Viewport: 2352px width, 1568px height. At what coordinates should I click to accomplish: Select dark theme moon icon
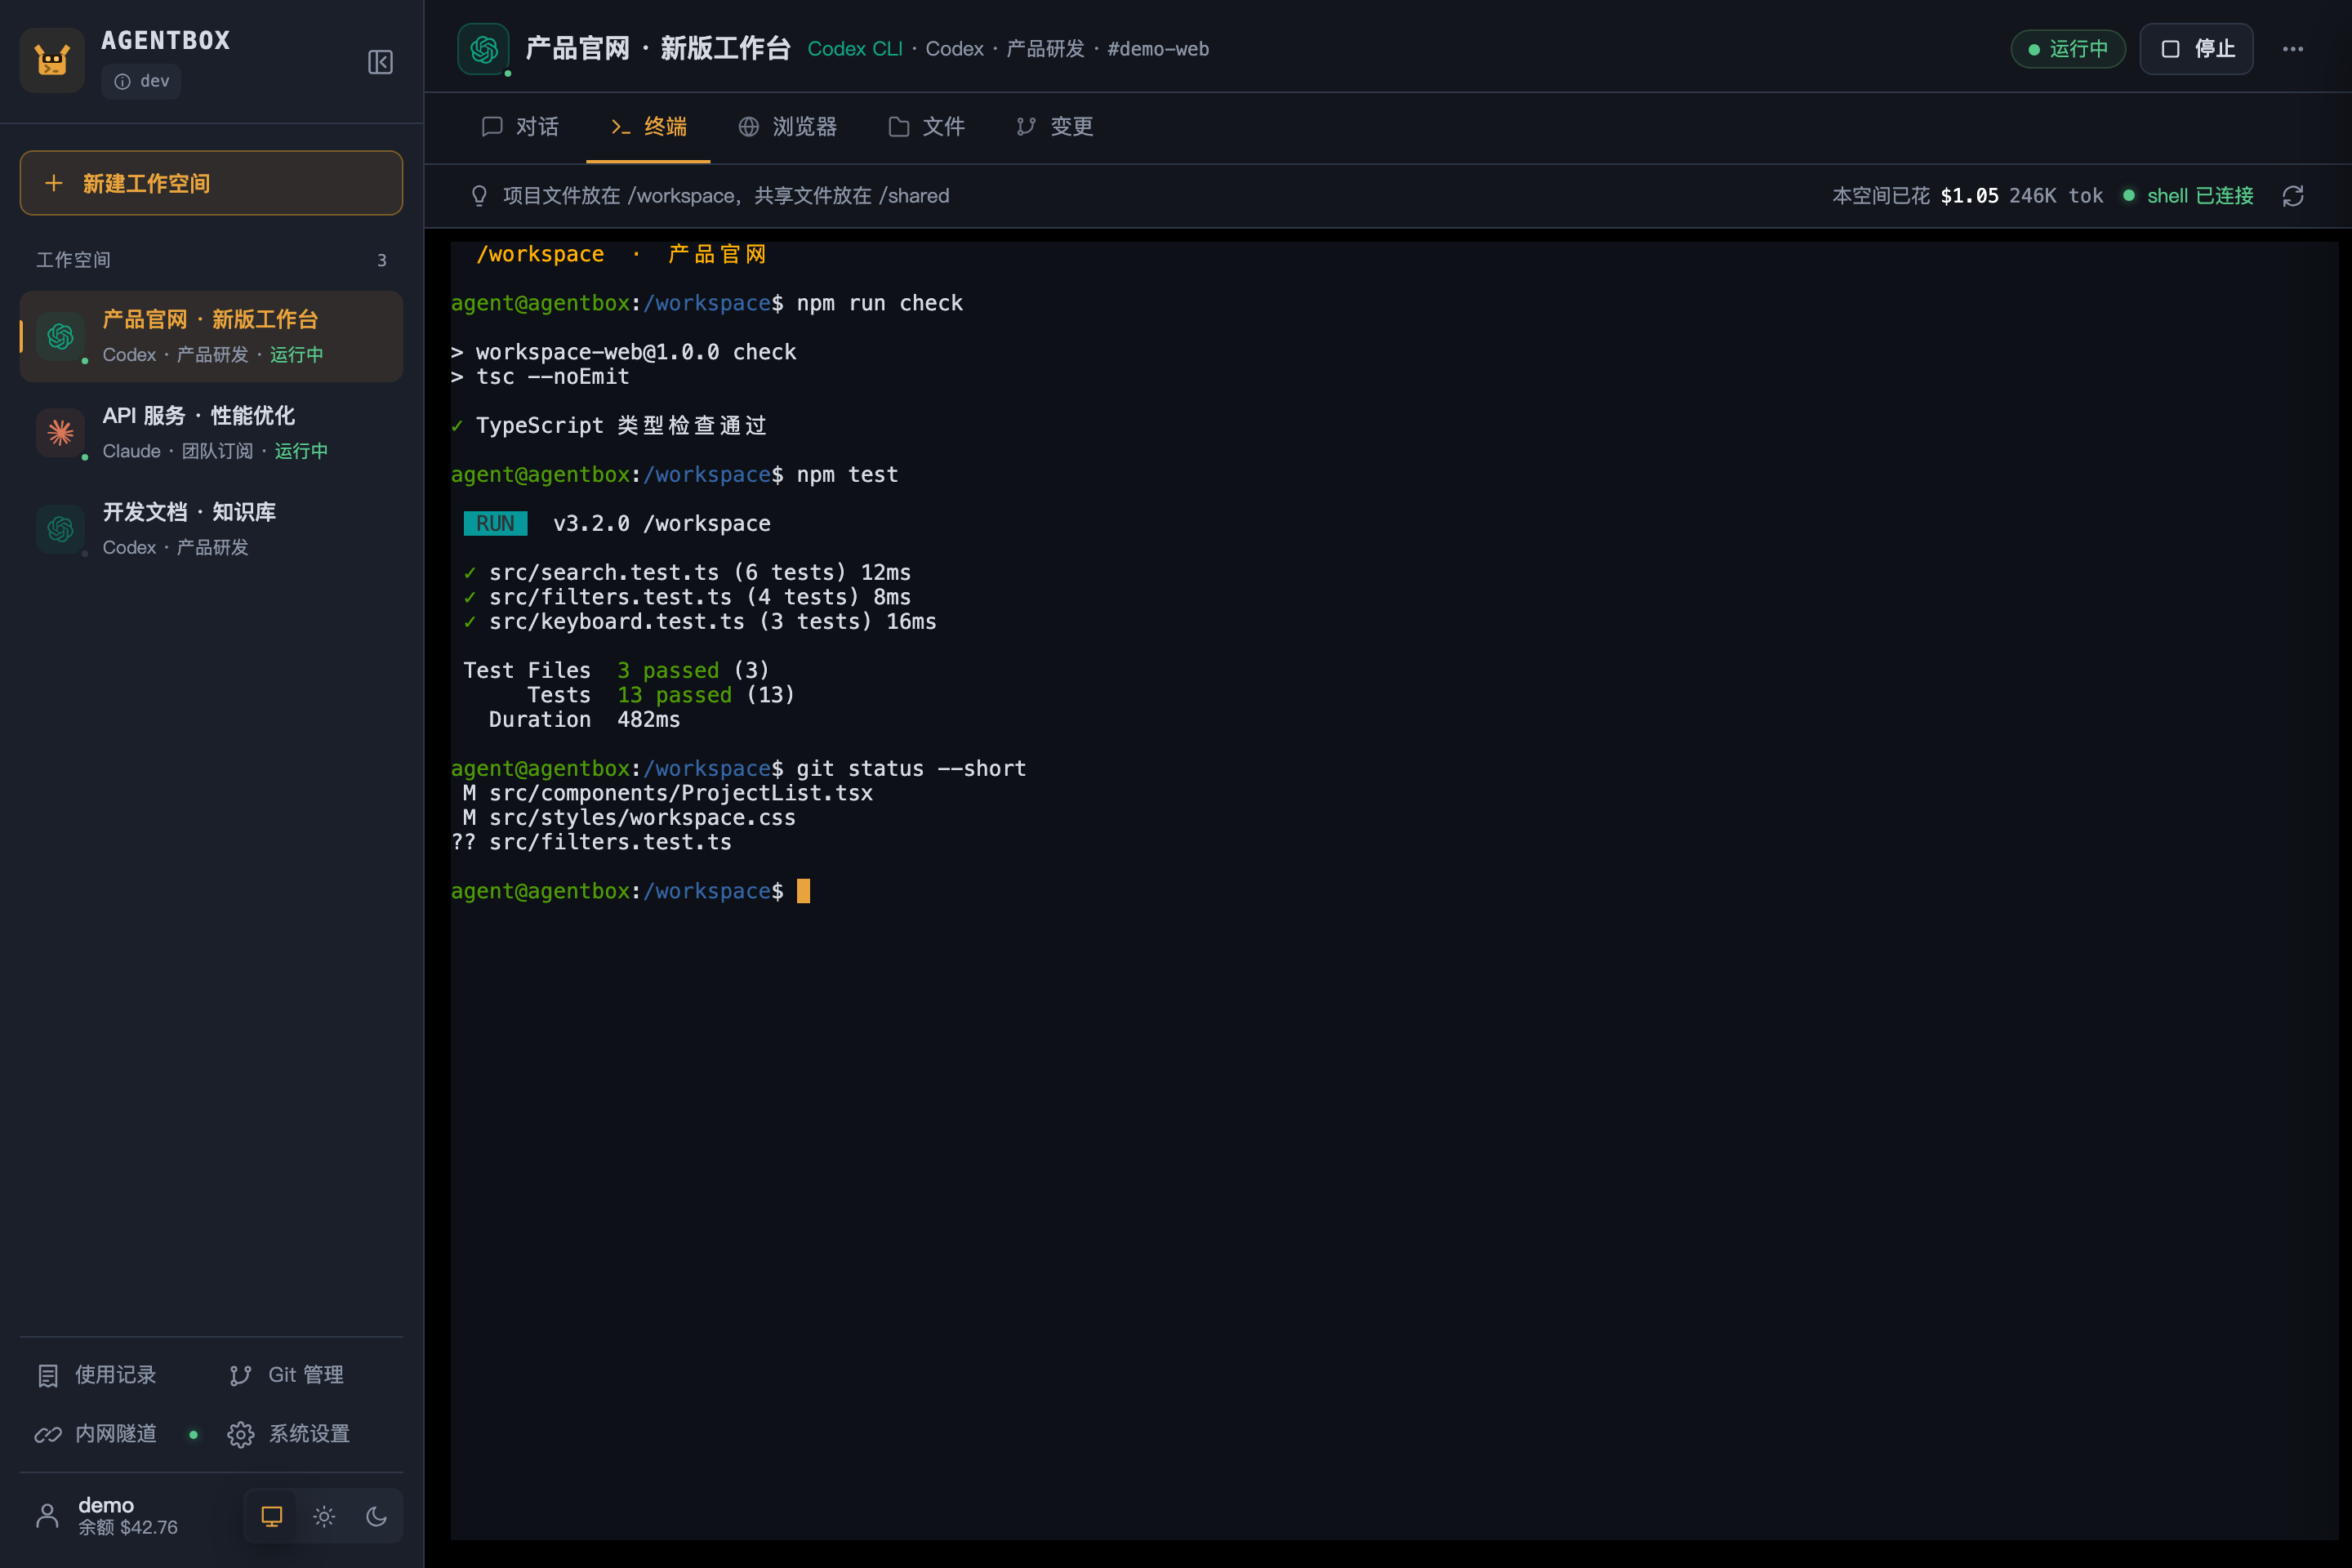(x=376, y=1516)
